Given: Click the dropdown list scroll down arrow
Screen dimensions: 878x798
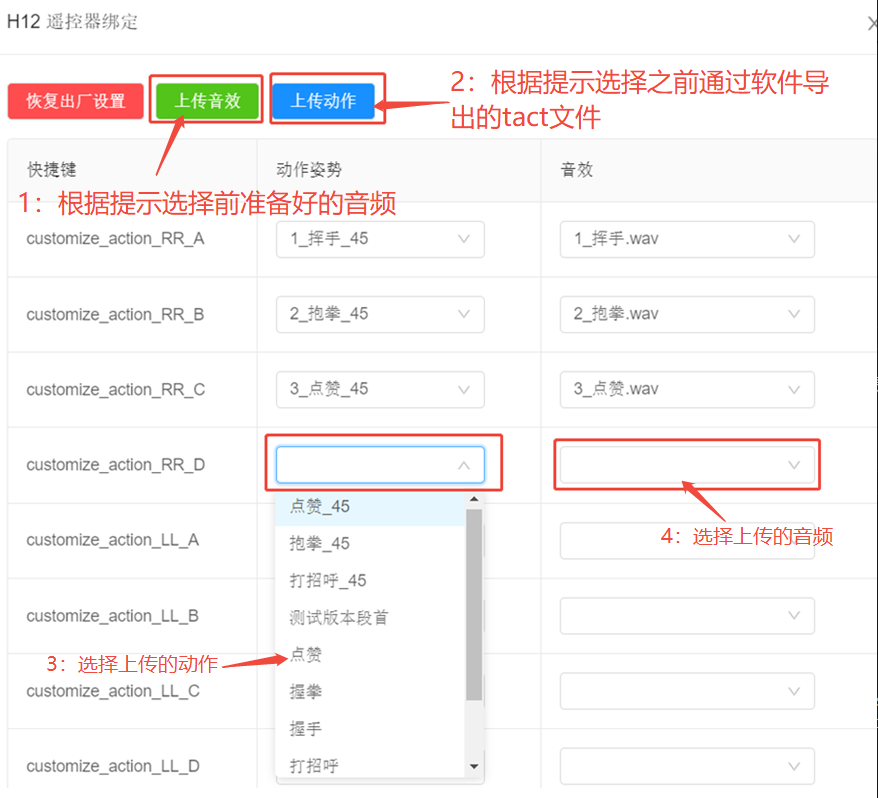Looking at the screenshot, I should click(x=474, y=767).
